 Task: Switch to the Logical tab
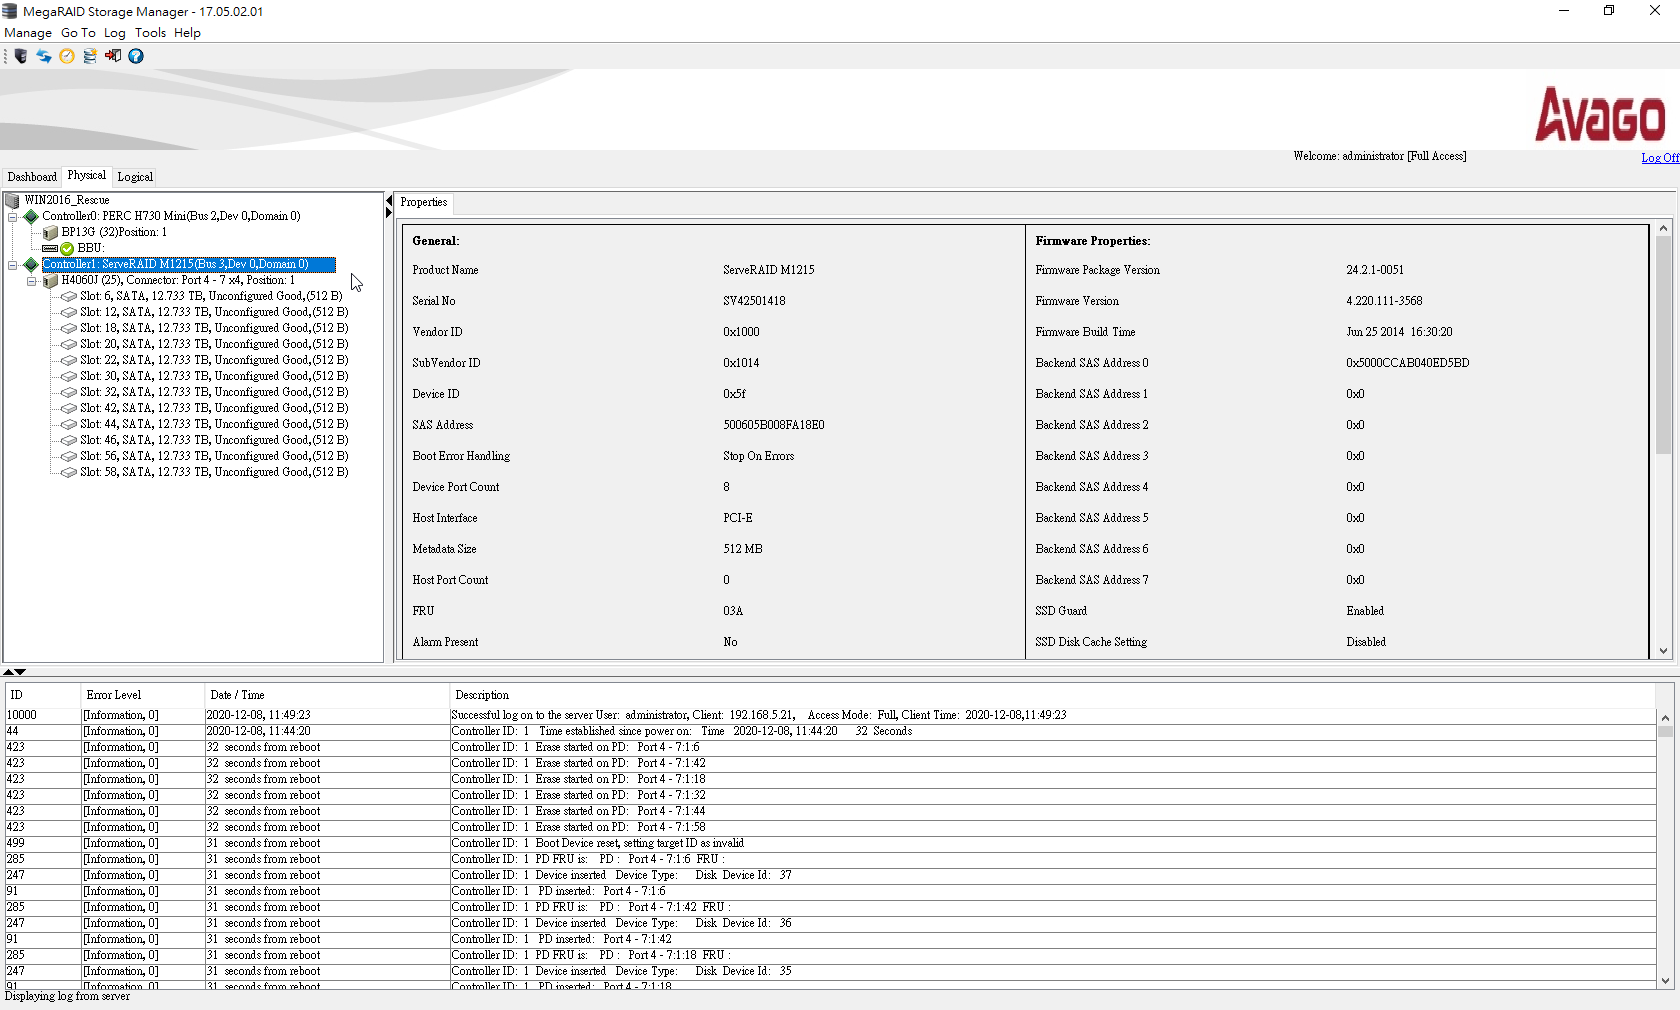(x=135, y=177)
